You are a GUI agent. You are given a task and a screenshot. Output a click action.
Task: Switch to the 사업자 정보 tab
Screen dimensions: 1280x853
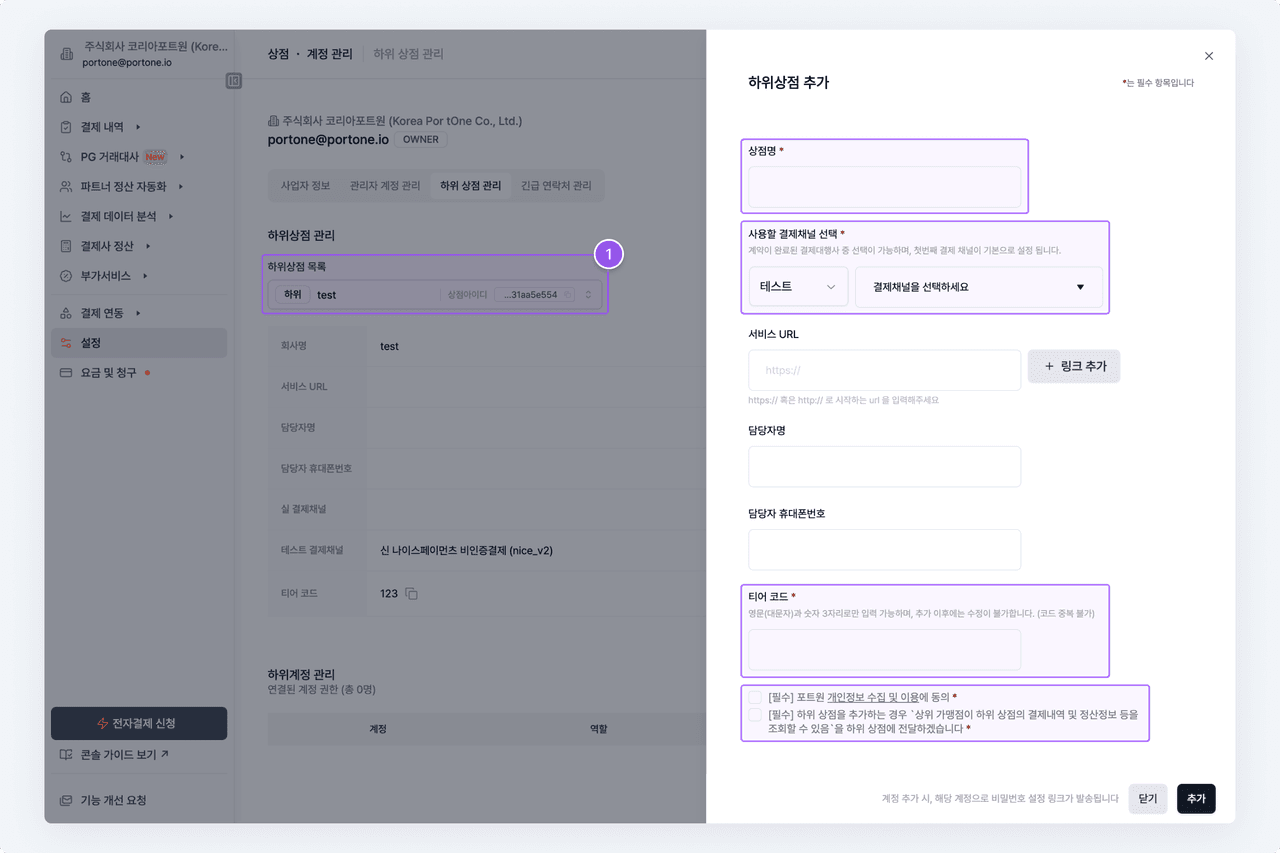click(305, 186)
